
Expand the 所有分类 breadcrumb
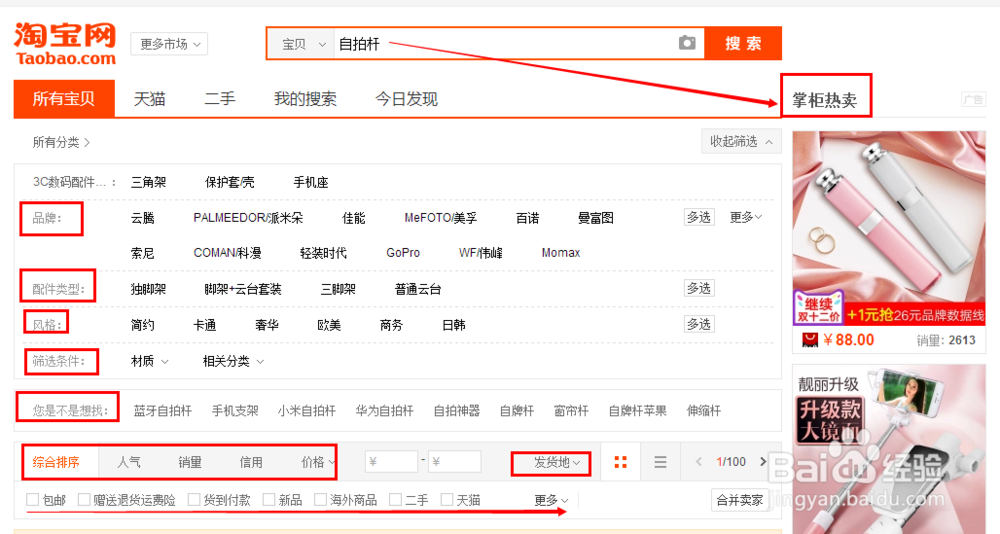click(x=61, y=142)
